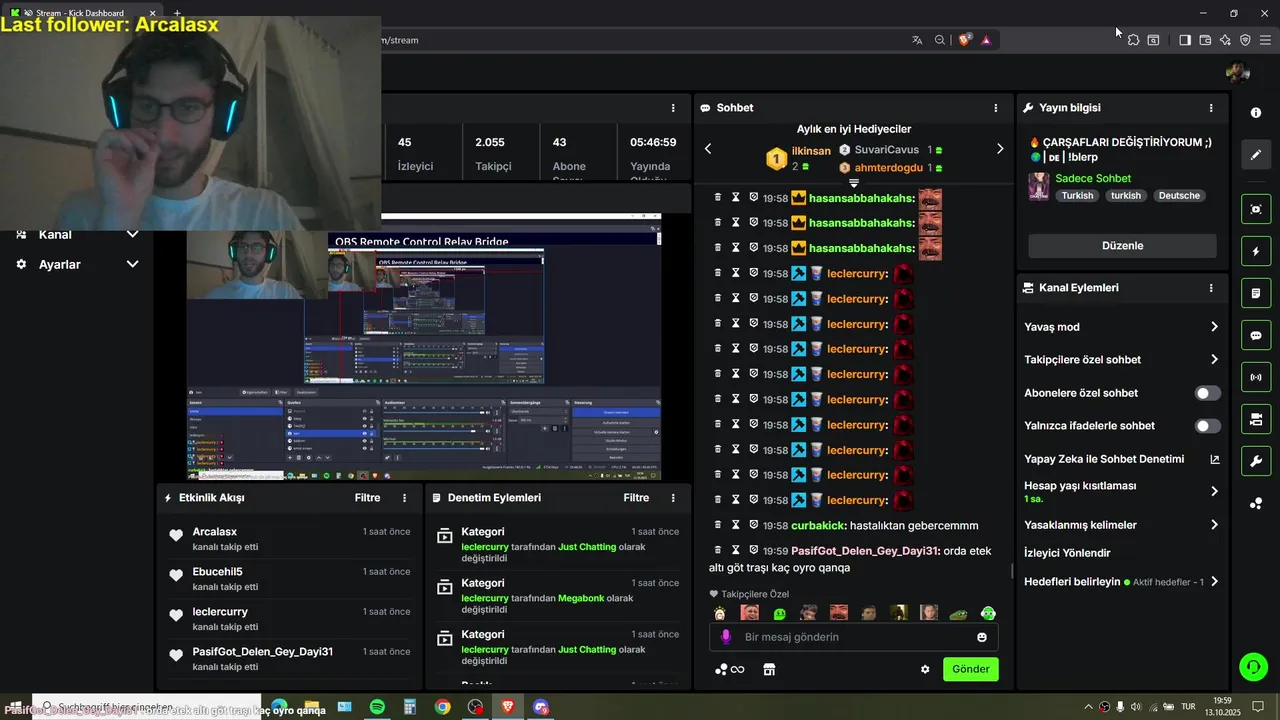
Task: Show previous top gifters with left arrow
Action: (x=708, y=149)
